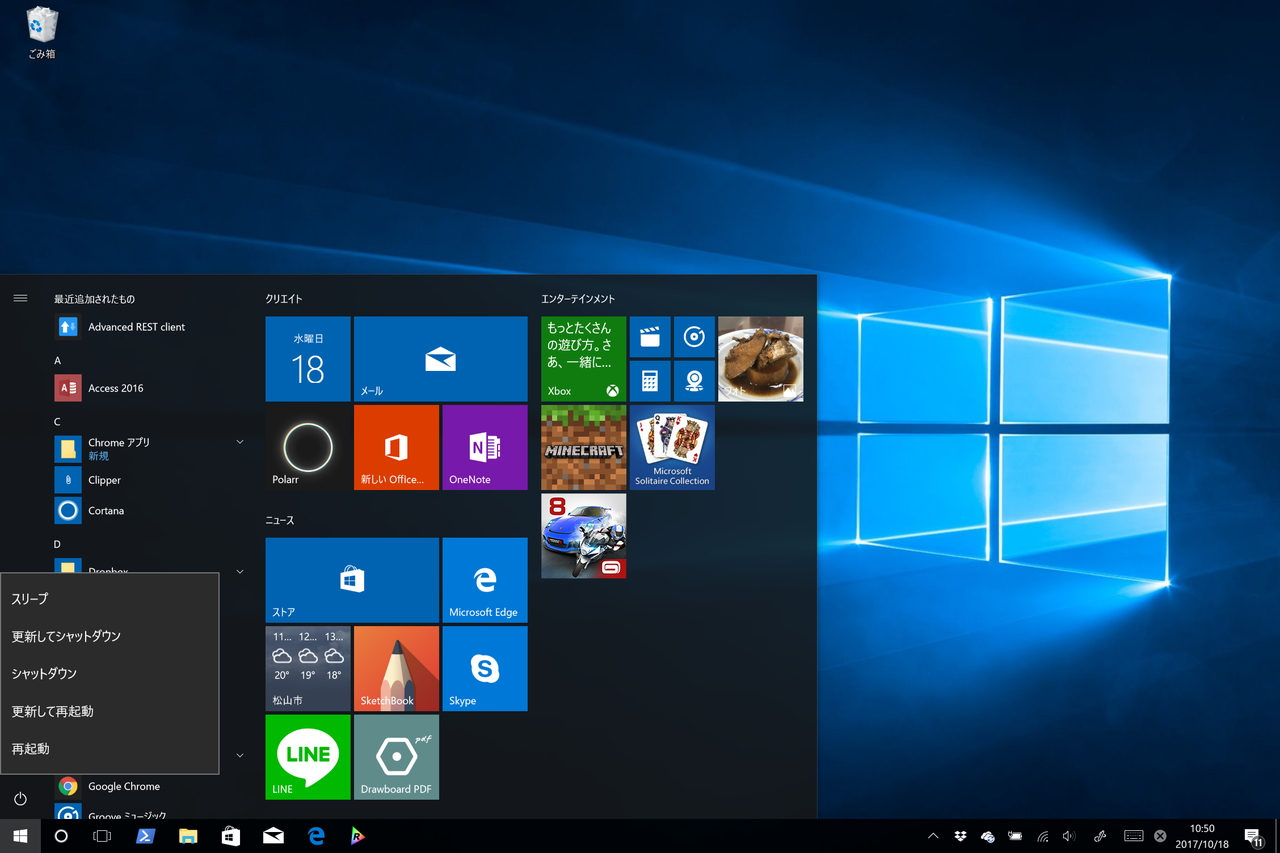1280x853 pixels.
Task: Open File Explorer from the taskbar
Action: click(188, 836)
